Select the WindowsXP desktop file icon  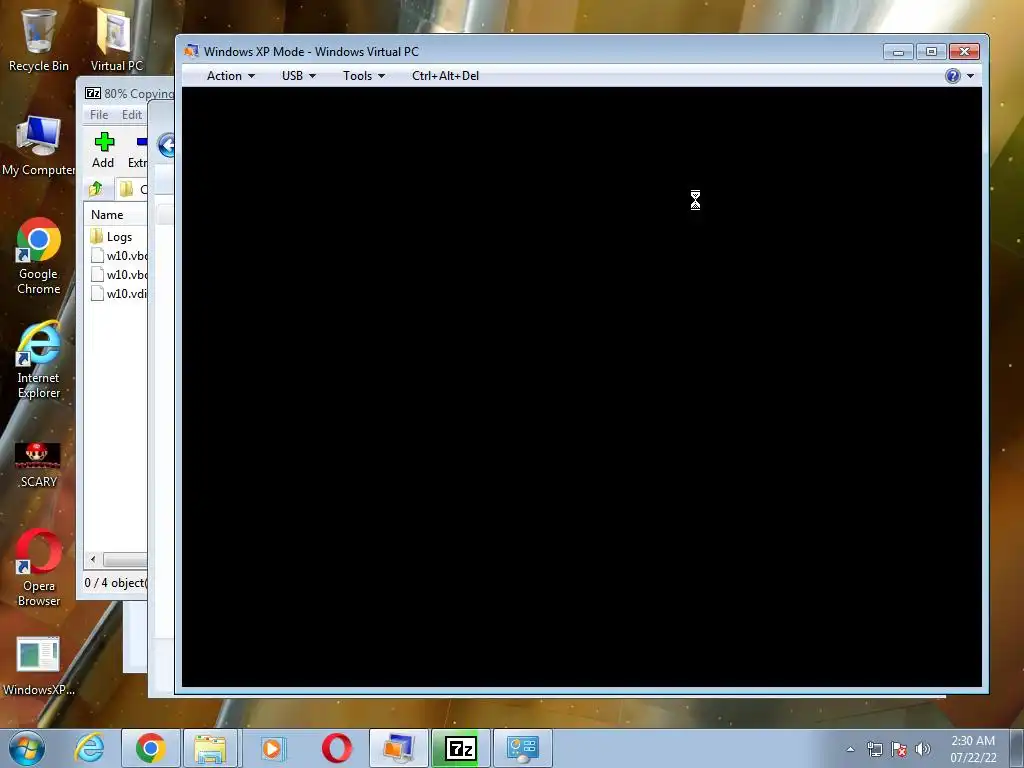tap(39, 666)
